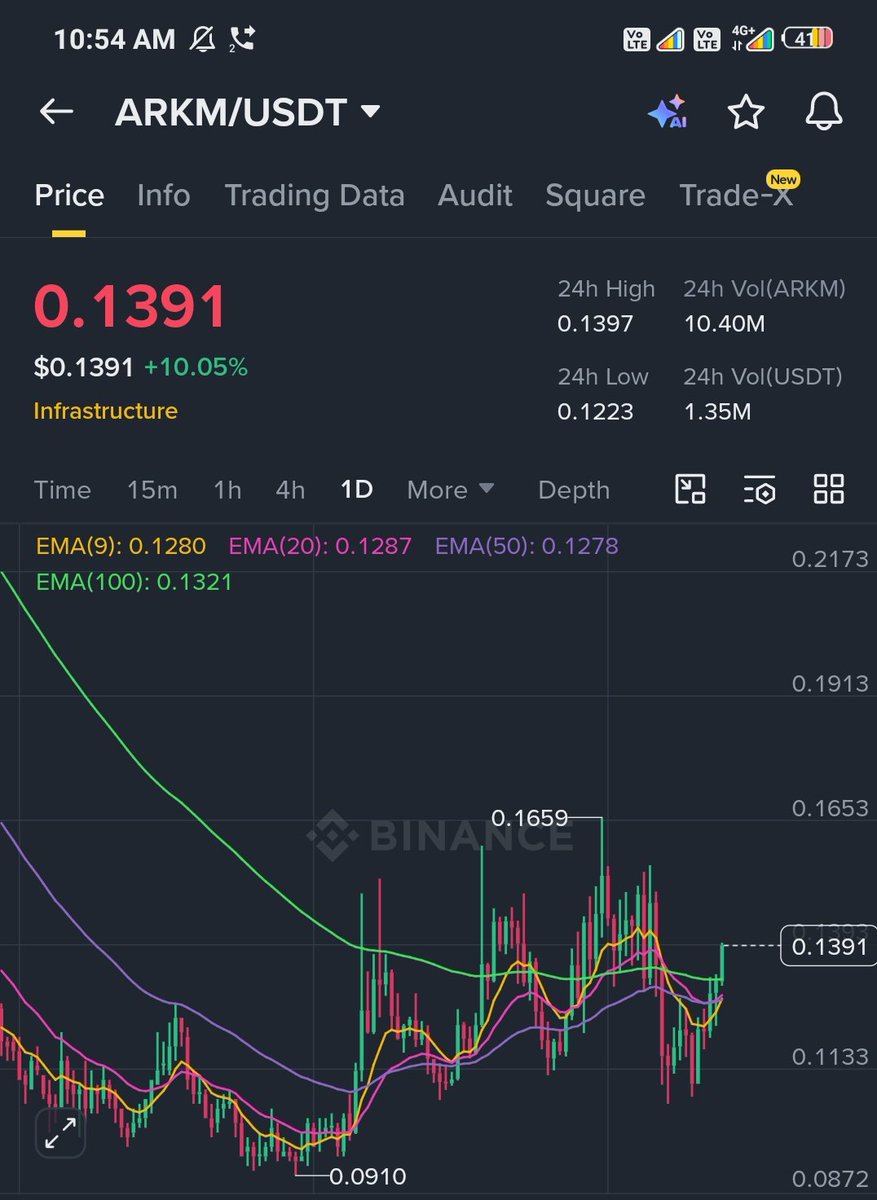Select the 15m chart interval
Image resolution: width=877 pixels, height=1200 pixels.
tap(152, 490)
